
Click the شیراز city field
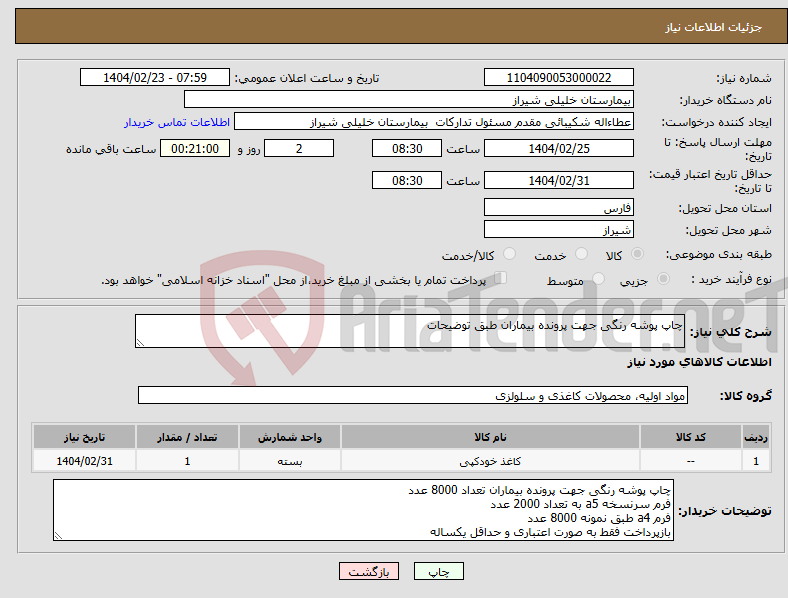tap(558, 229)
